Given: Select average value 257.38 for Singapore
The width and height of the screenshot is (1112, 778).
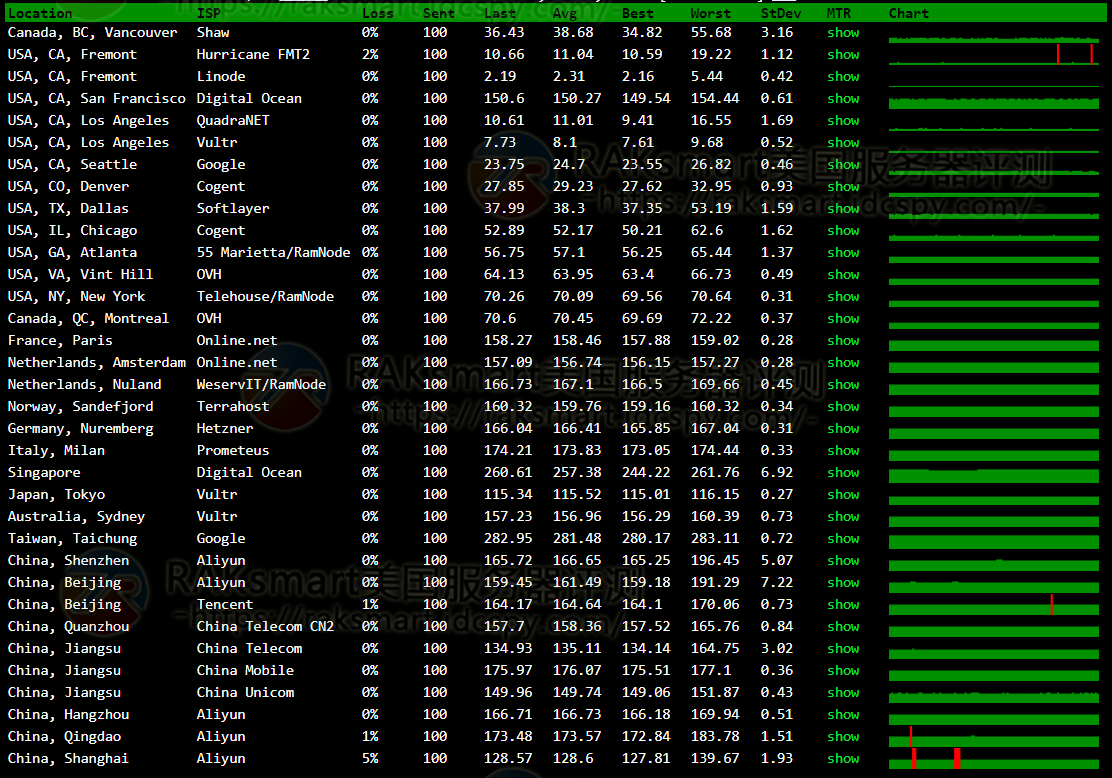Looking at the screenshot, I should click(577, 472).
